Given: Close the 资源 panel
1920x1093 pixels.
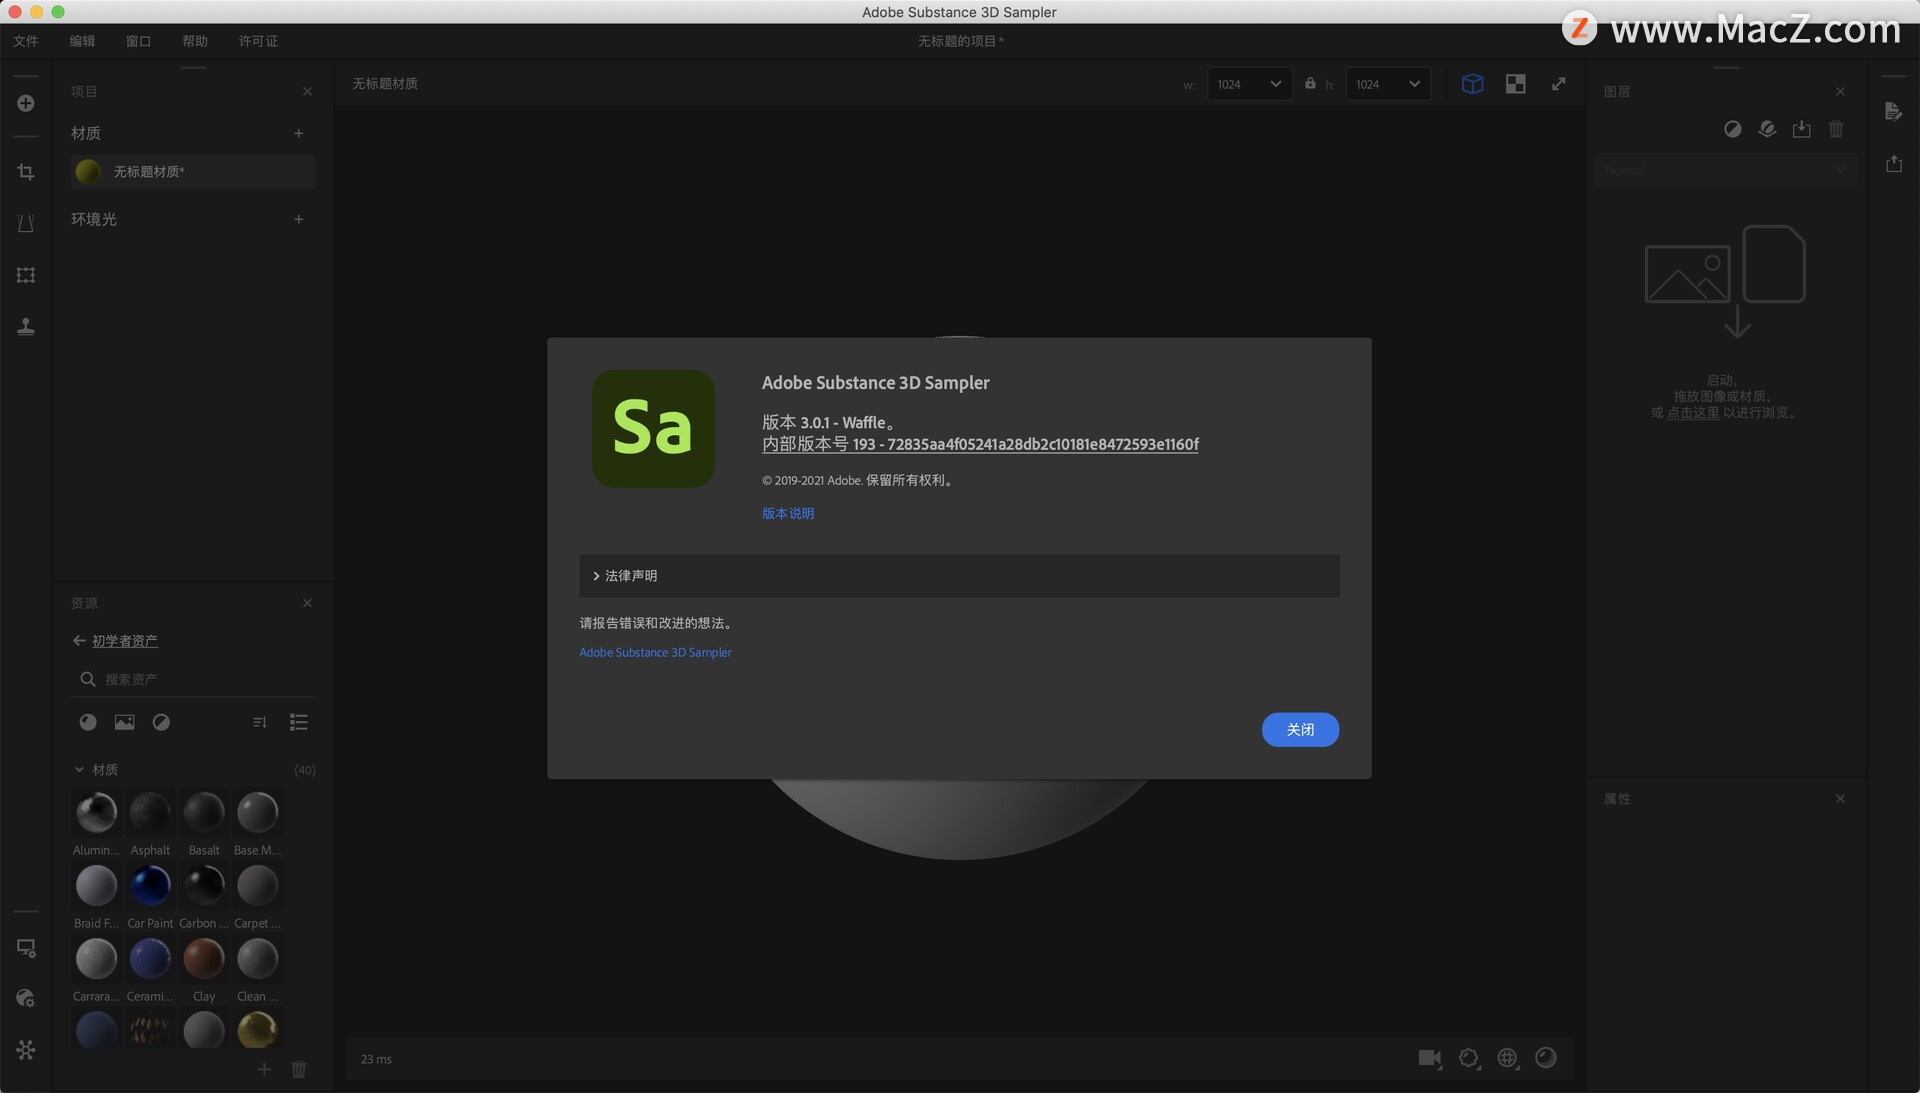Looking at the screenshot, I should (307, 603).
